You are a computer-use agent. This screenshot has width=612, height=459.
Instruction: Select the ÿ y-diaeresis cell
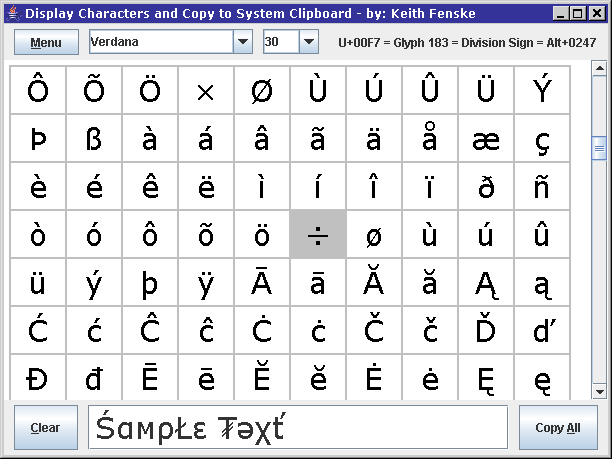click(206, 283)
